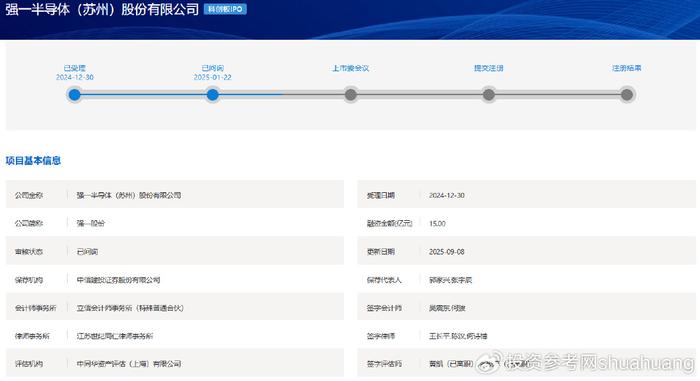Select the 评估机构 field label
This screenshot has height=381, width=700.
coord(29,364)
